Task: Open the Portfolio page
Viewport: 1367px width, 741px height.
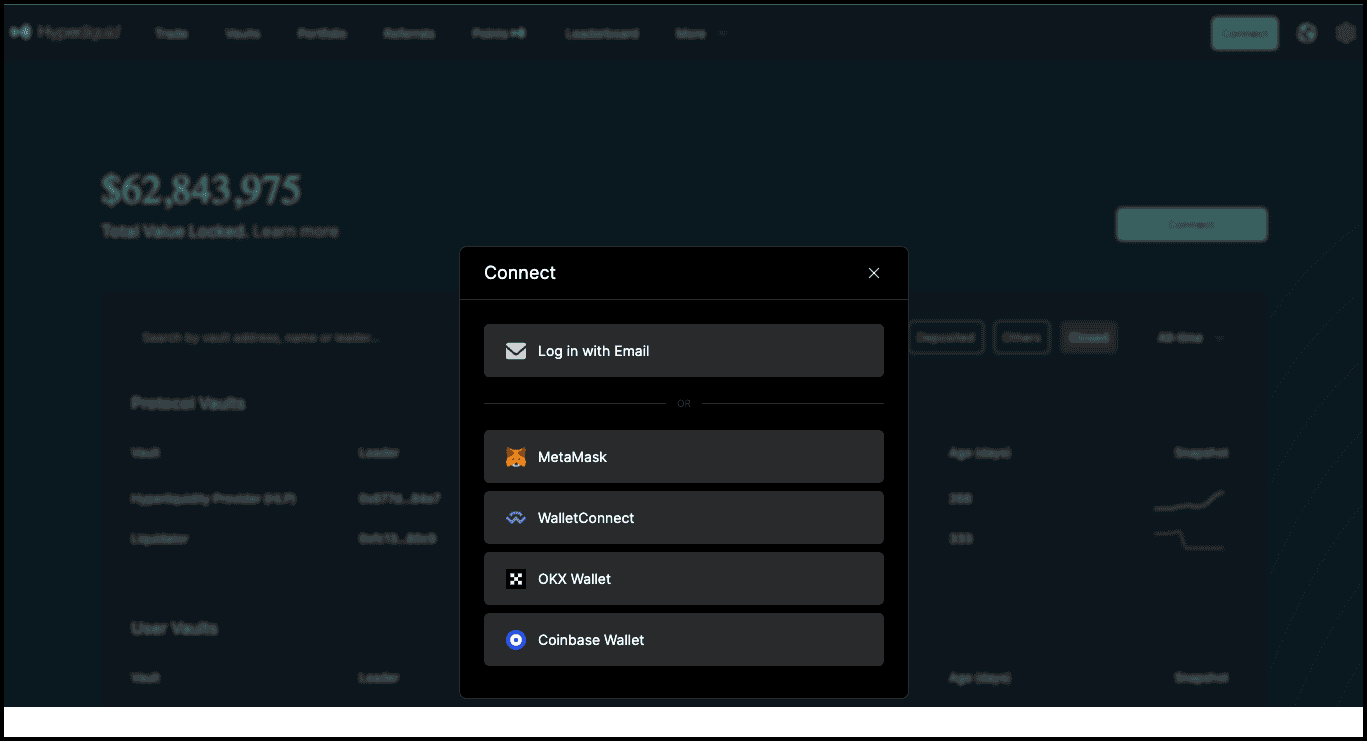Action: [322, 34]
